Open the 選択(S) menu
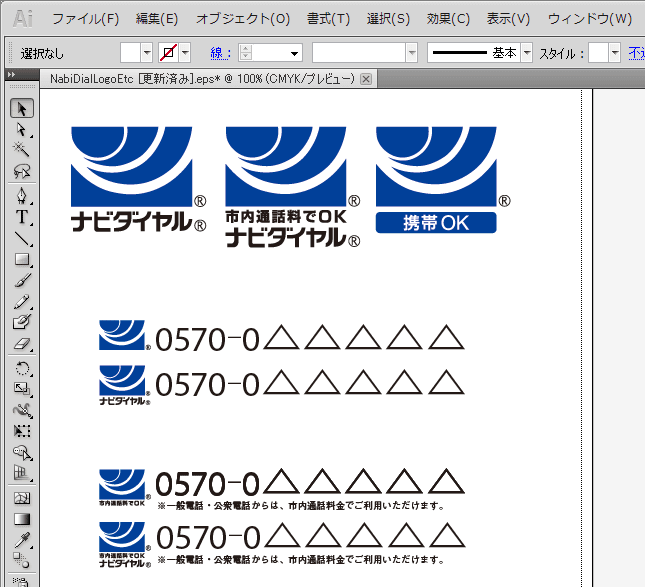The width and height of the screenshot is (645, 587). [388, 19]
